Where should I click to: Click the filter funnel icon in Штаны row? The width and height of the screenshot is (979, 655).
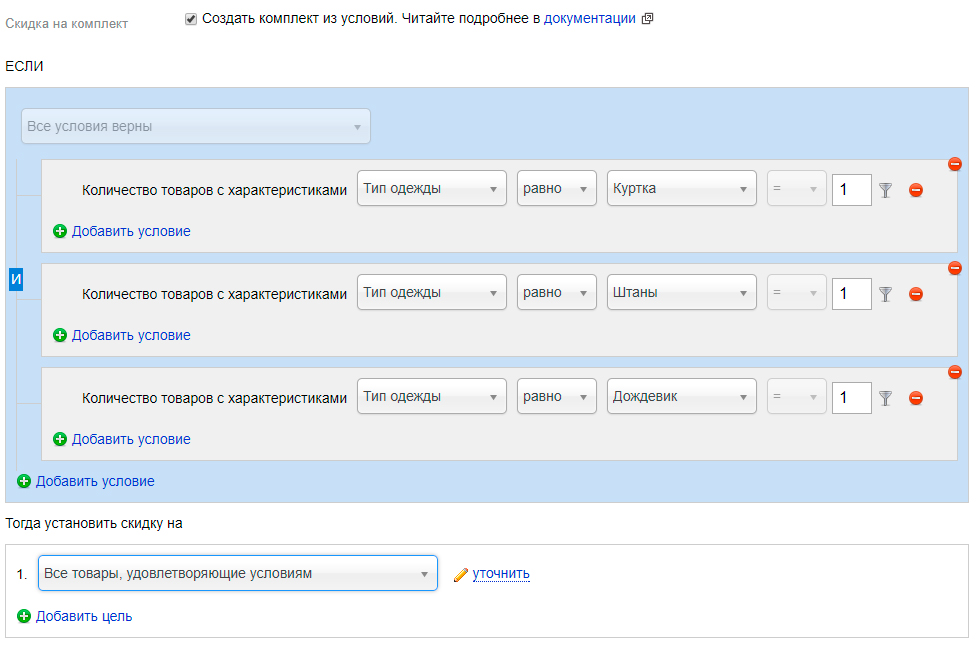[x=885, y=294]
